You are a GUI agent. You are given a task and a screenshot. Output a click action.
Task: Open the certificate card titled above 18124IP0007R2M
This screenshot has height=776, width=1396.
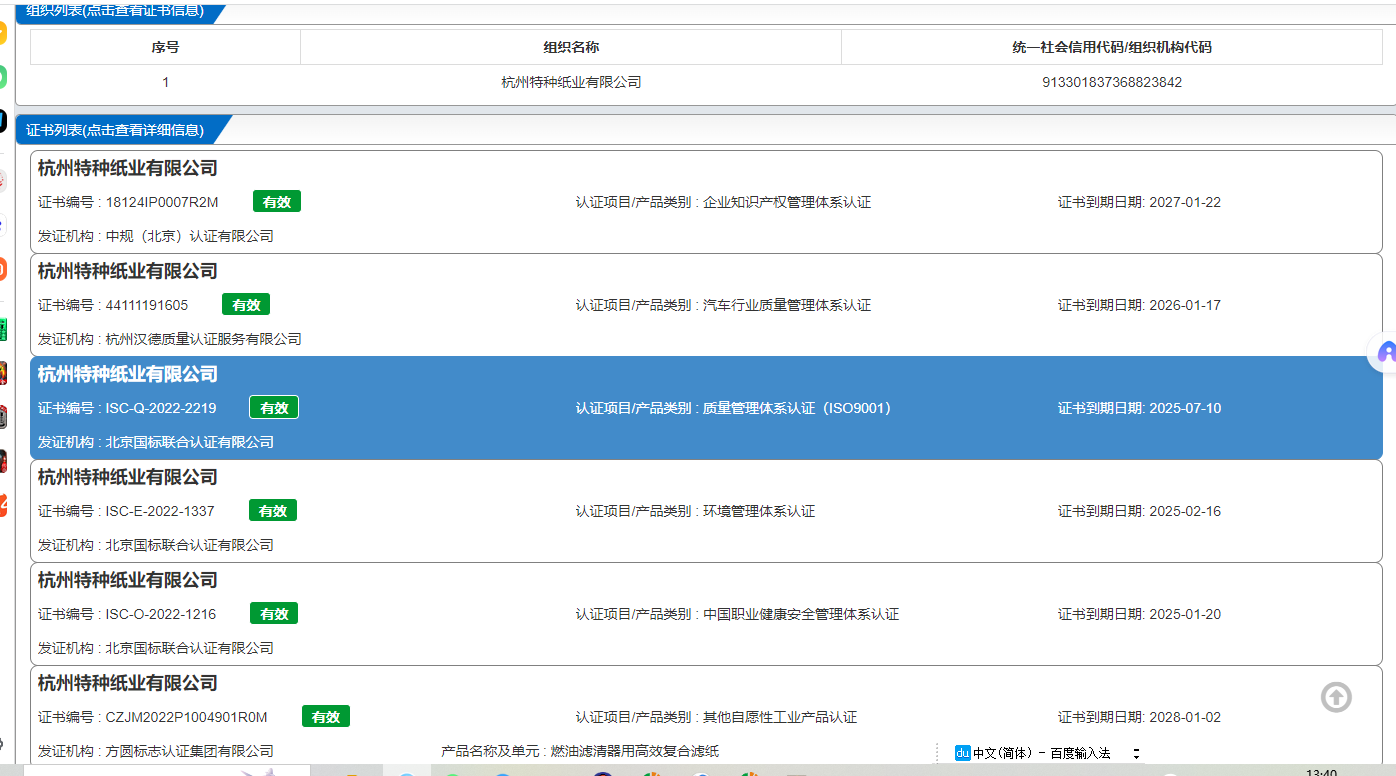(128, 168)
